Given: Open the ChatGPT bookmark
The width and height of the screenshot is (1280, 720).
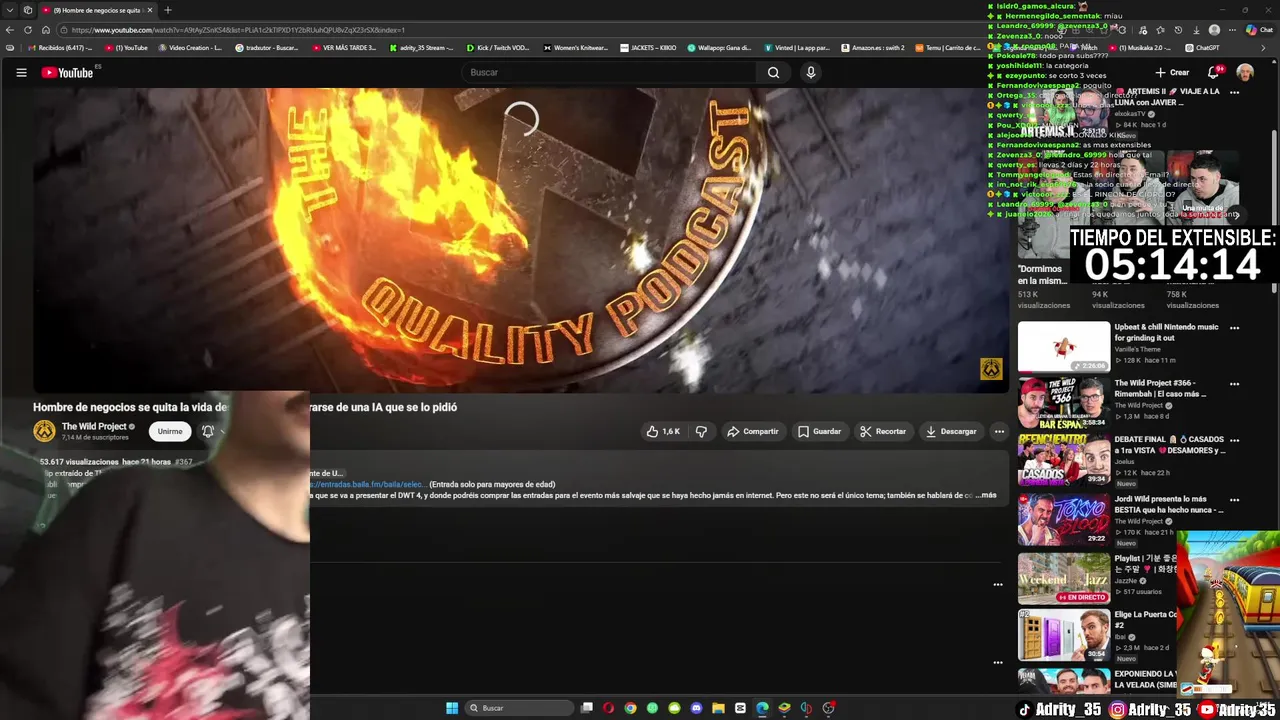Looking at the screenshot, I should click(1202, 47).
